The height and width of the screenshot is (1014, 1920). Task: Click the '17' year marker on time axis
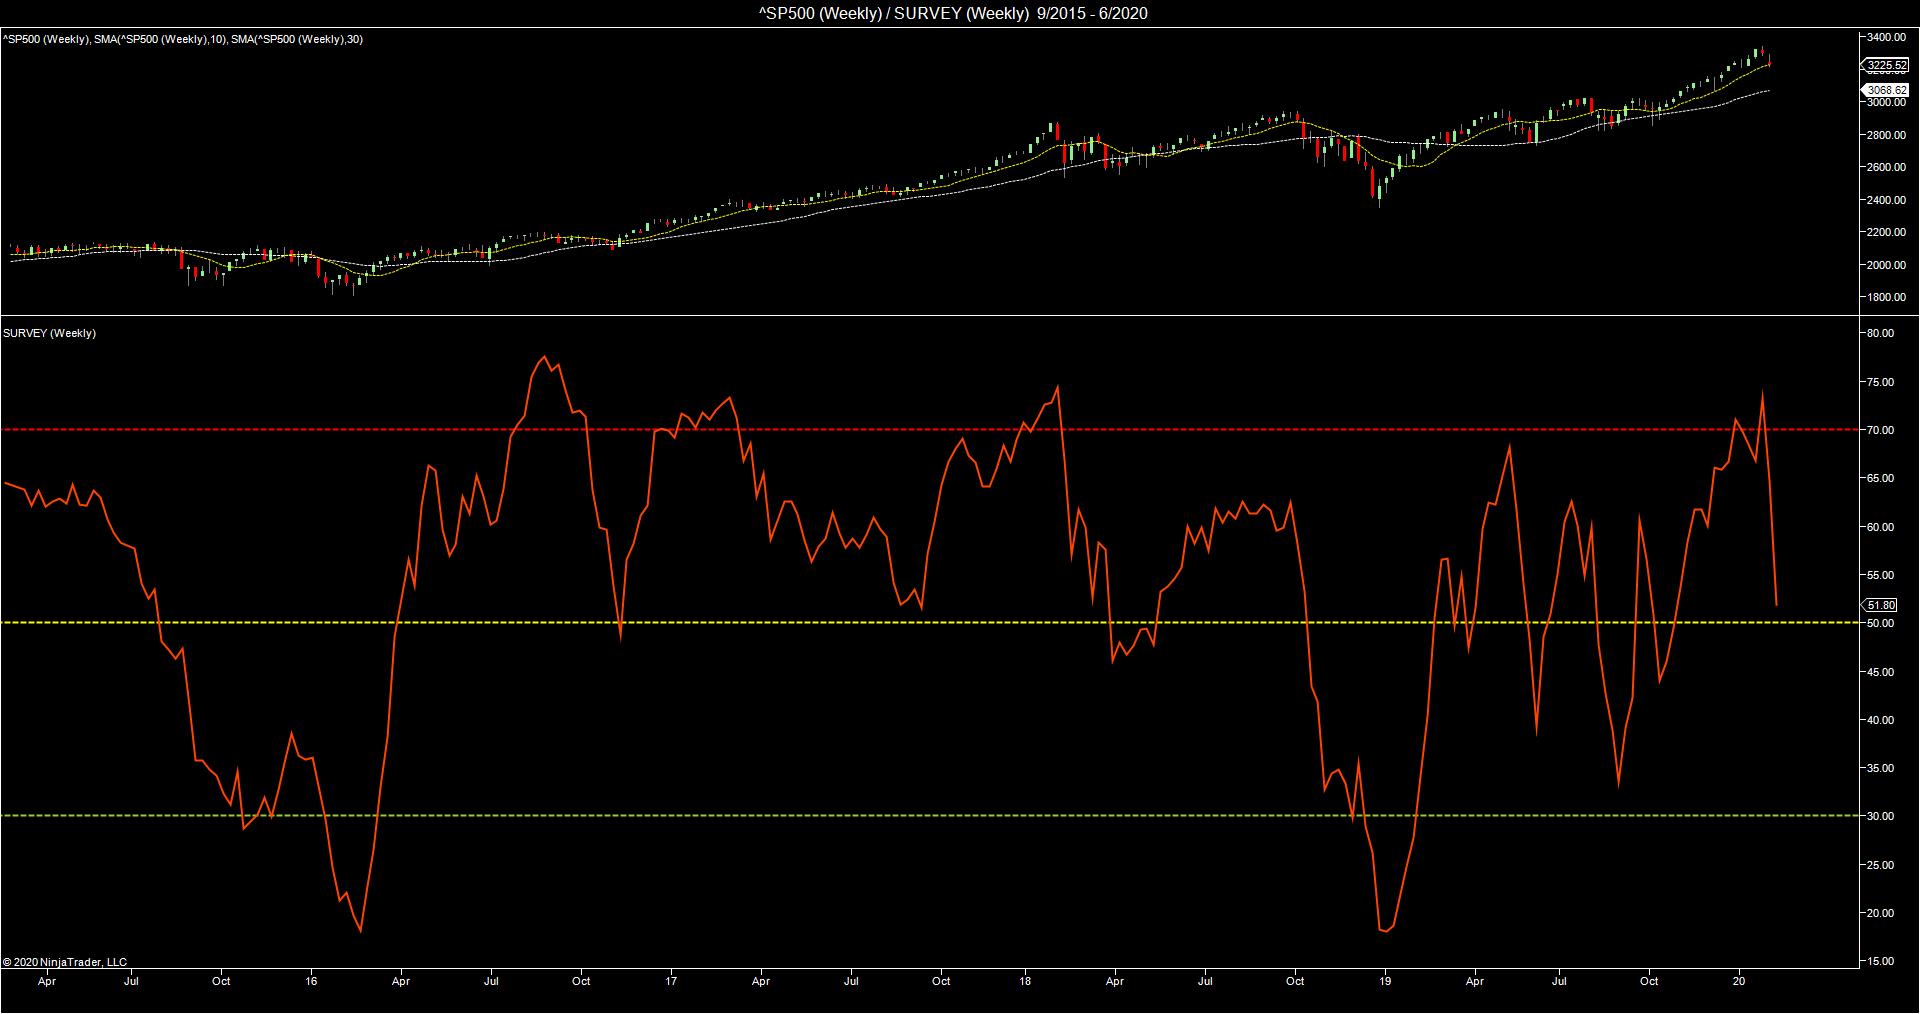coord(671,981)
